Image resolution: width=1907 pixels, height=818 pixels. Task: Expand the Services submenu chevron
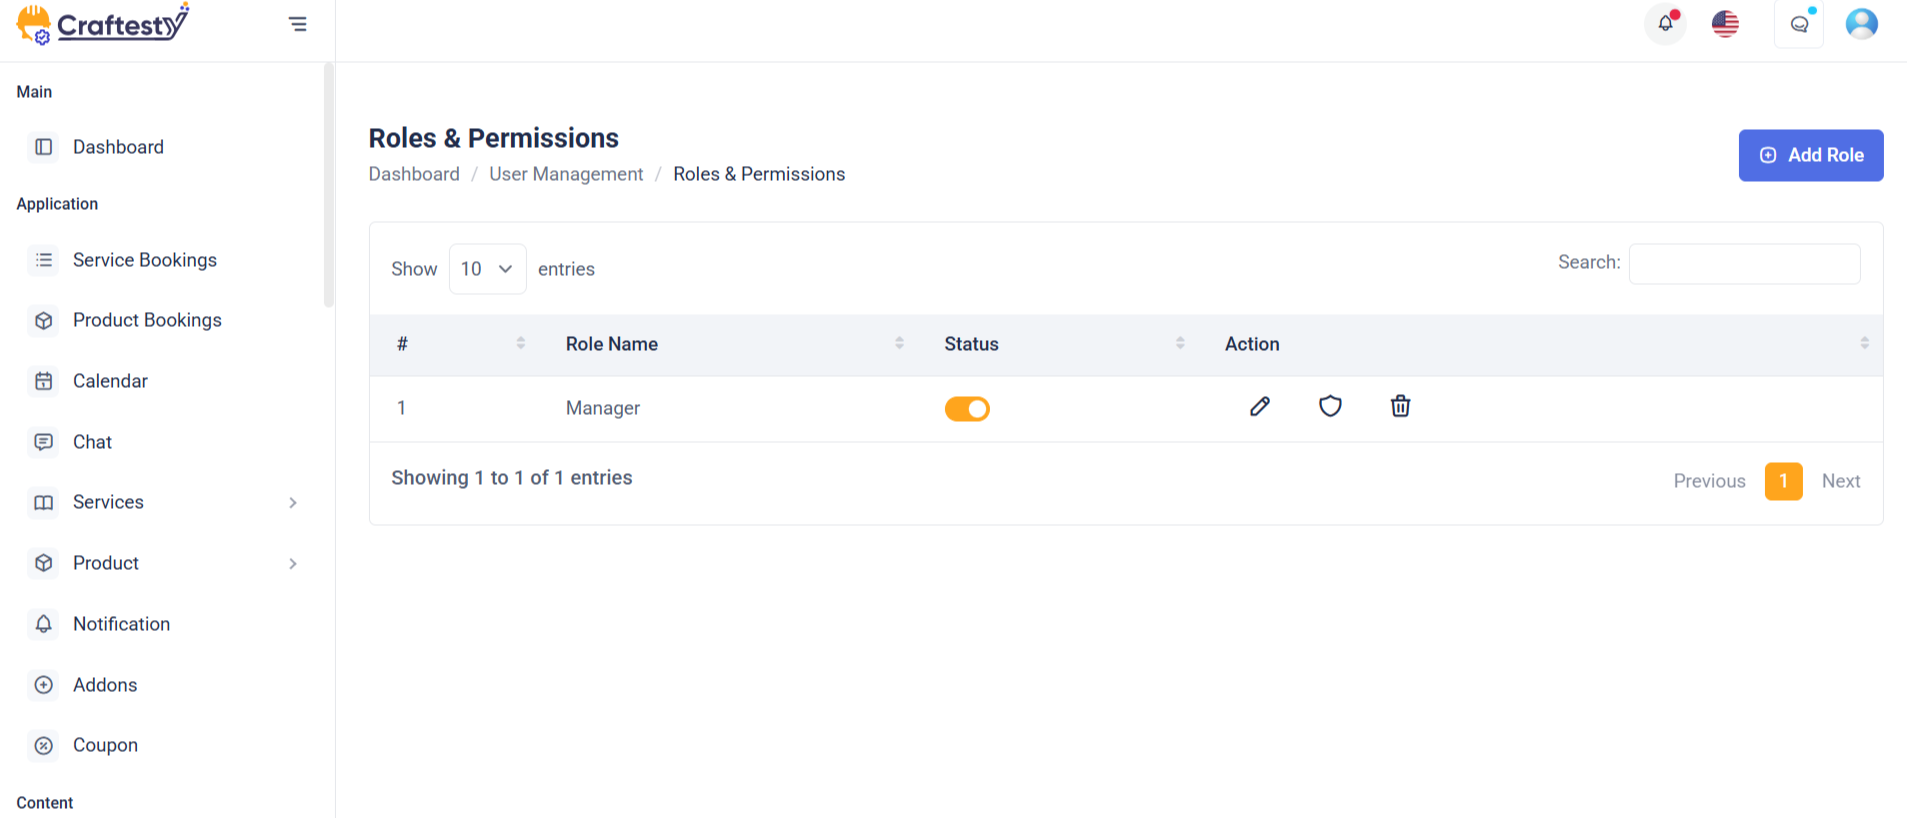[x=293, y=502]
